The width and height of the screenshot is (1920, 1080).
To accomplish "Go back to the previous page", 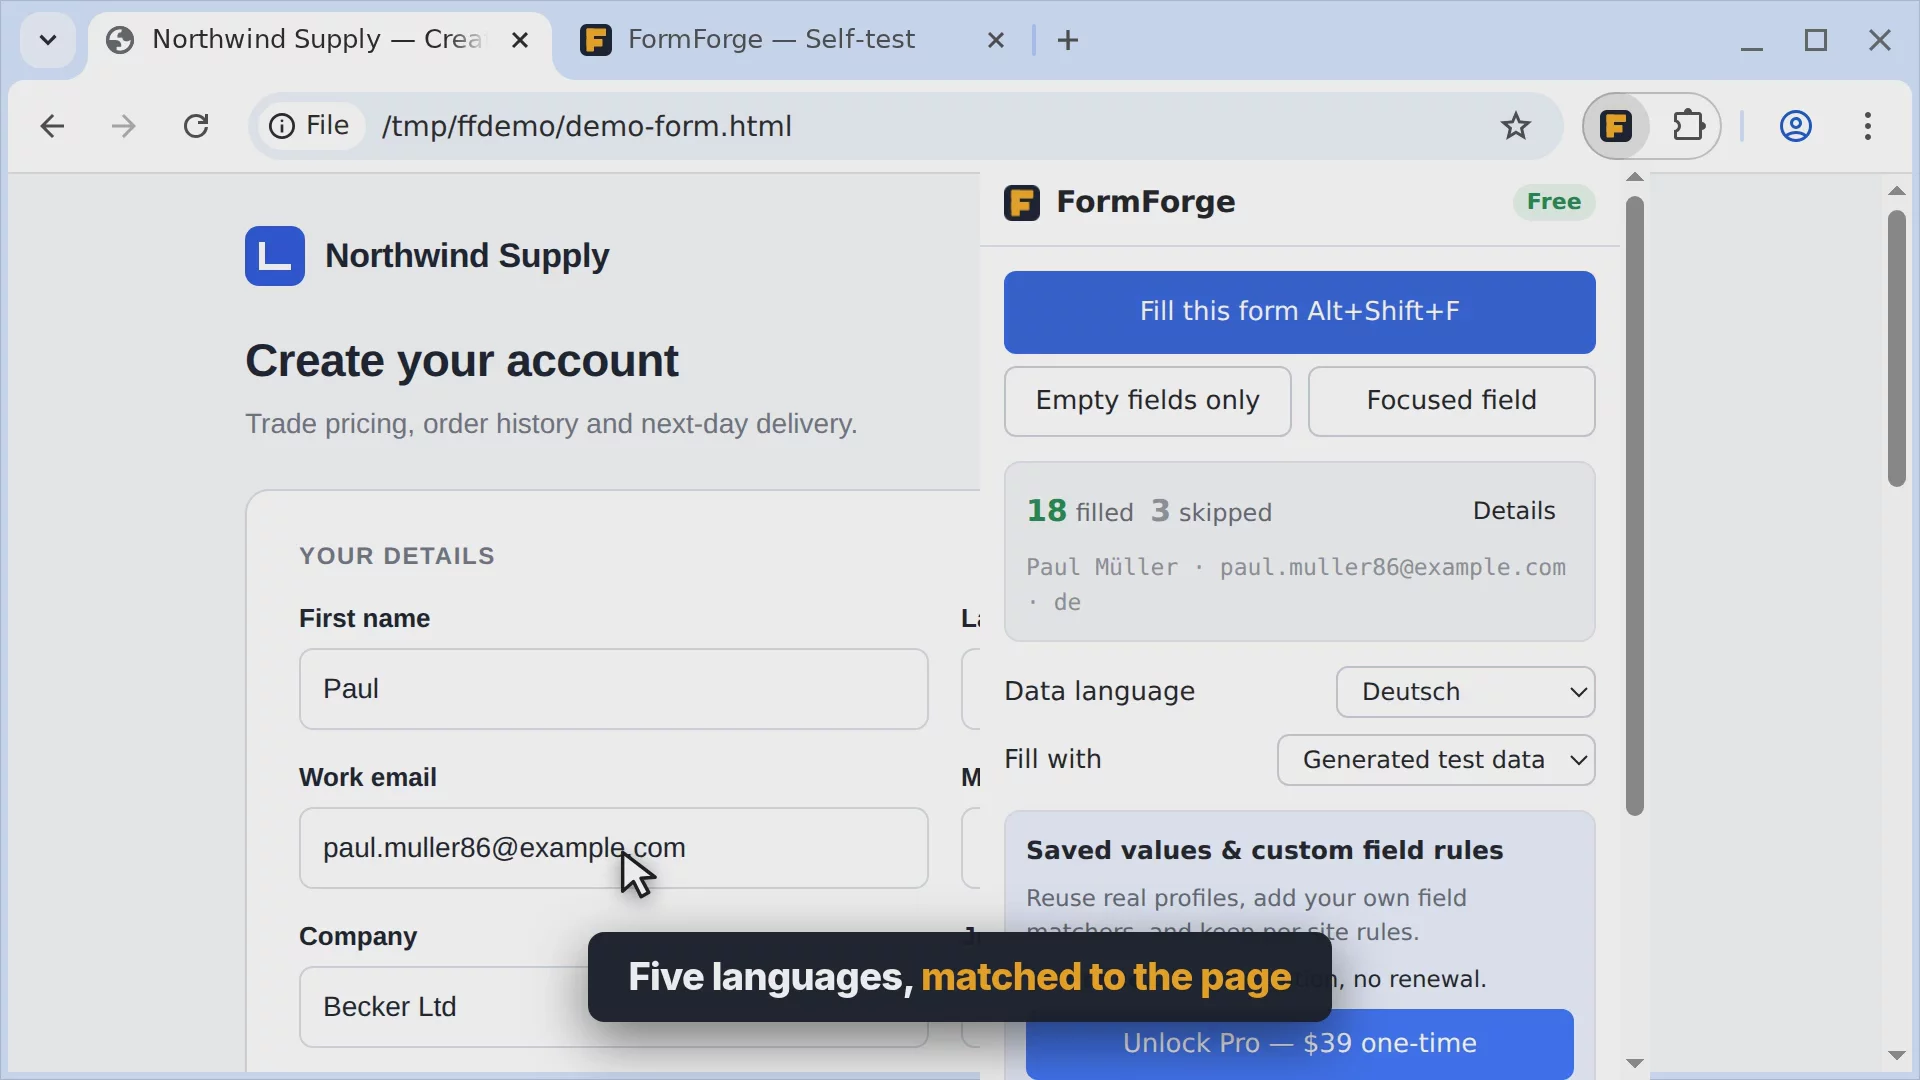I will click(x=52, y=126).
